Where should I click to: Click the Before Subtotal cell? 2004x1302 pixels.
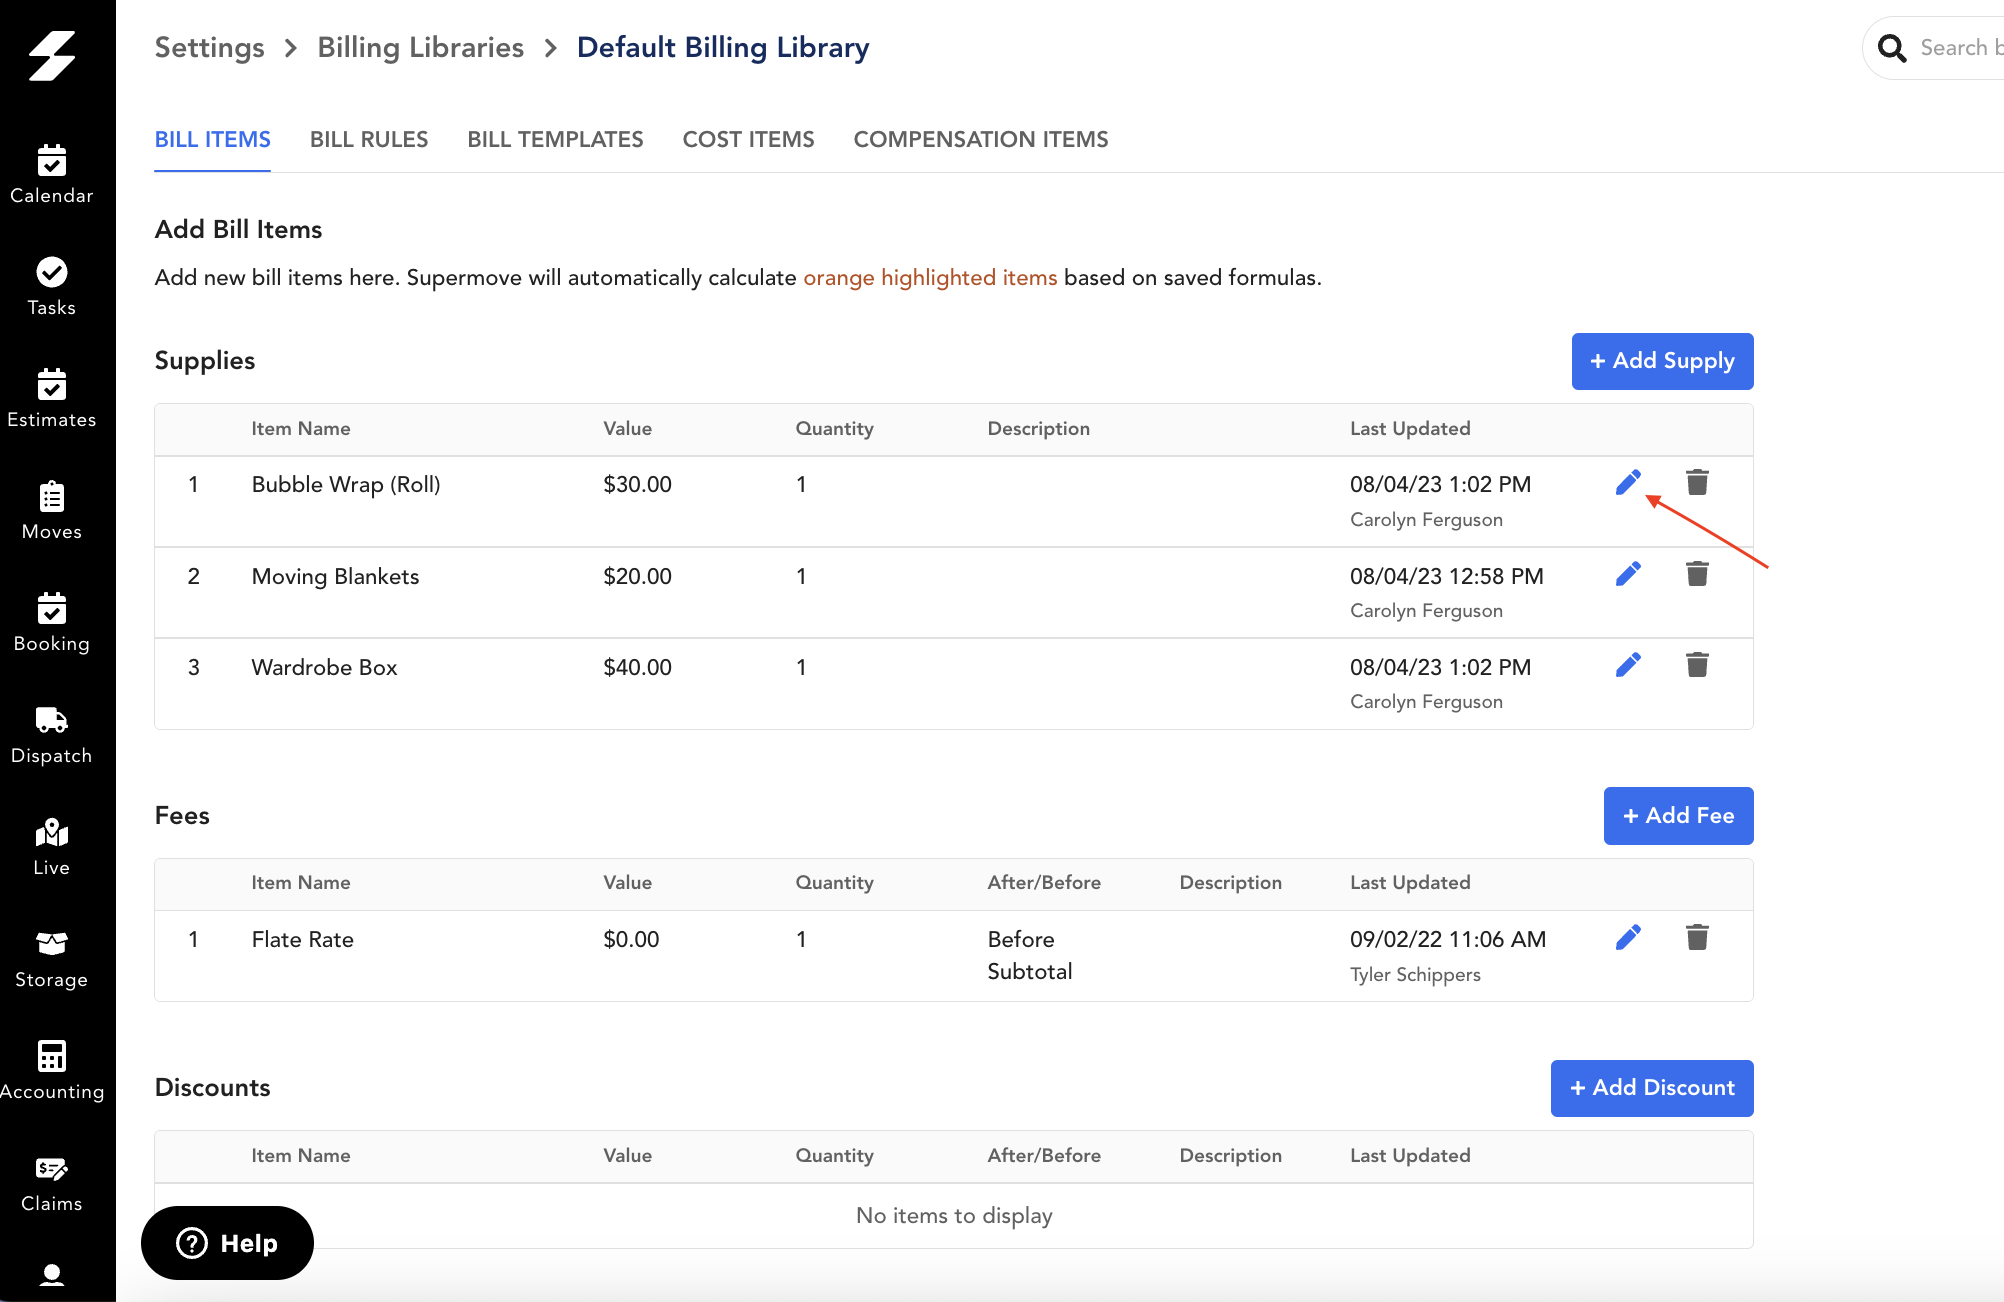tap(1029, 955)
